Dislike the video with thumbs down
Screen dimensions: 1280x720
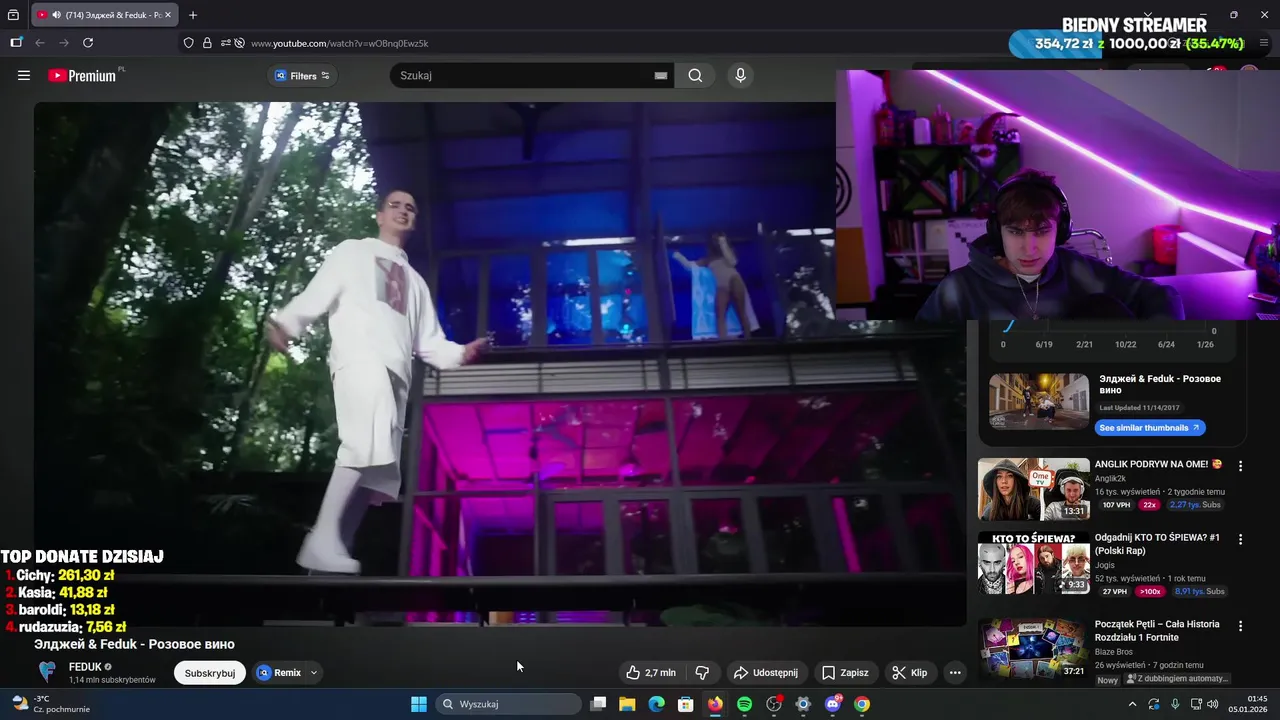coord(702,673)
